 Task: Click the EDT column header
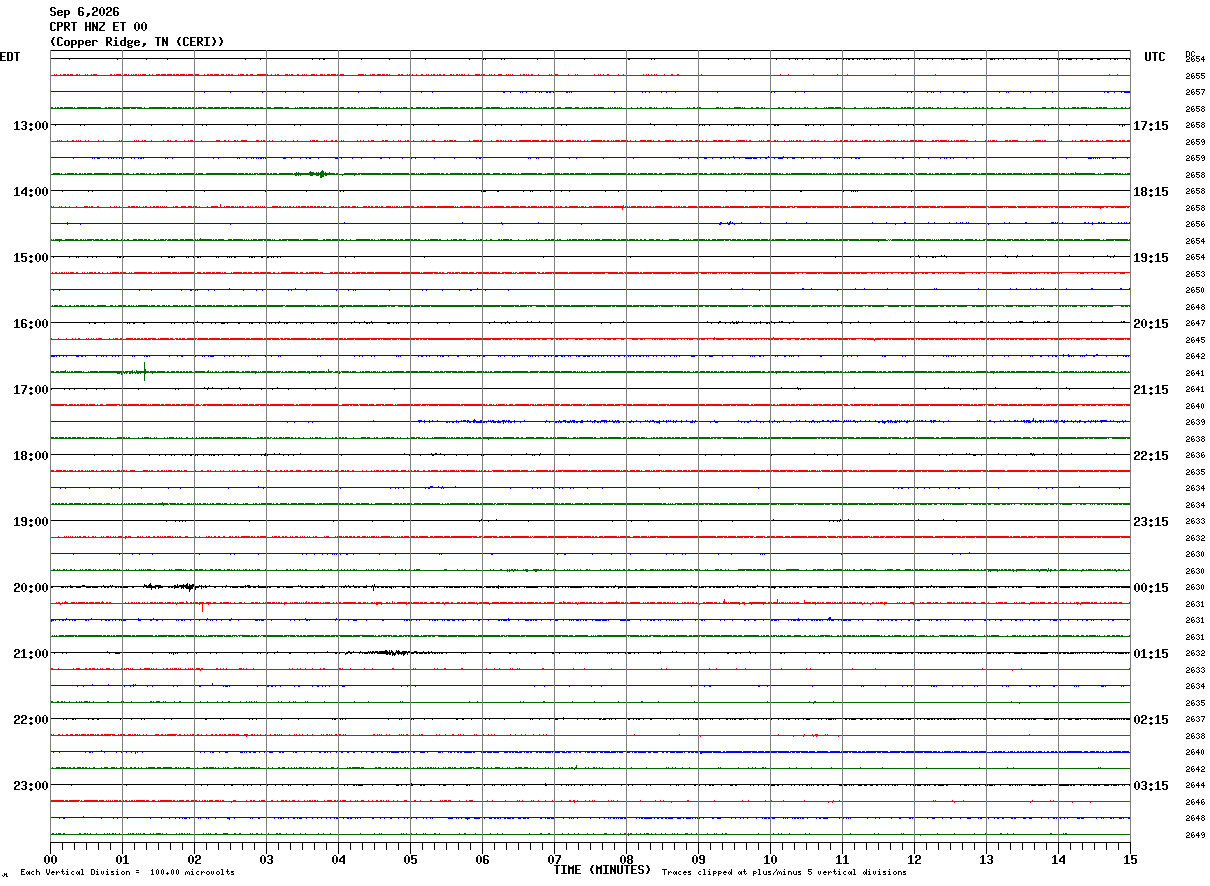(10, 57)
